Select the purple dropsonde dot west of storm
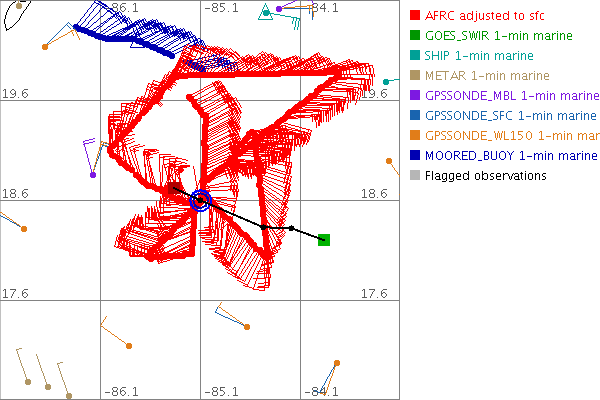Image resolution: width=600 pixels, height=400 pixels. (x=93, y=175)
